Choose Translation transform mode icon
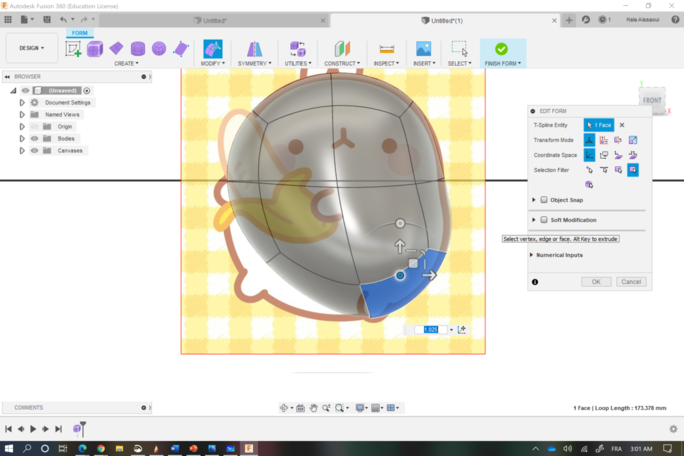The height and width of the screenshot is (456, 684). point(604,140)
